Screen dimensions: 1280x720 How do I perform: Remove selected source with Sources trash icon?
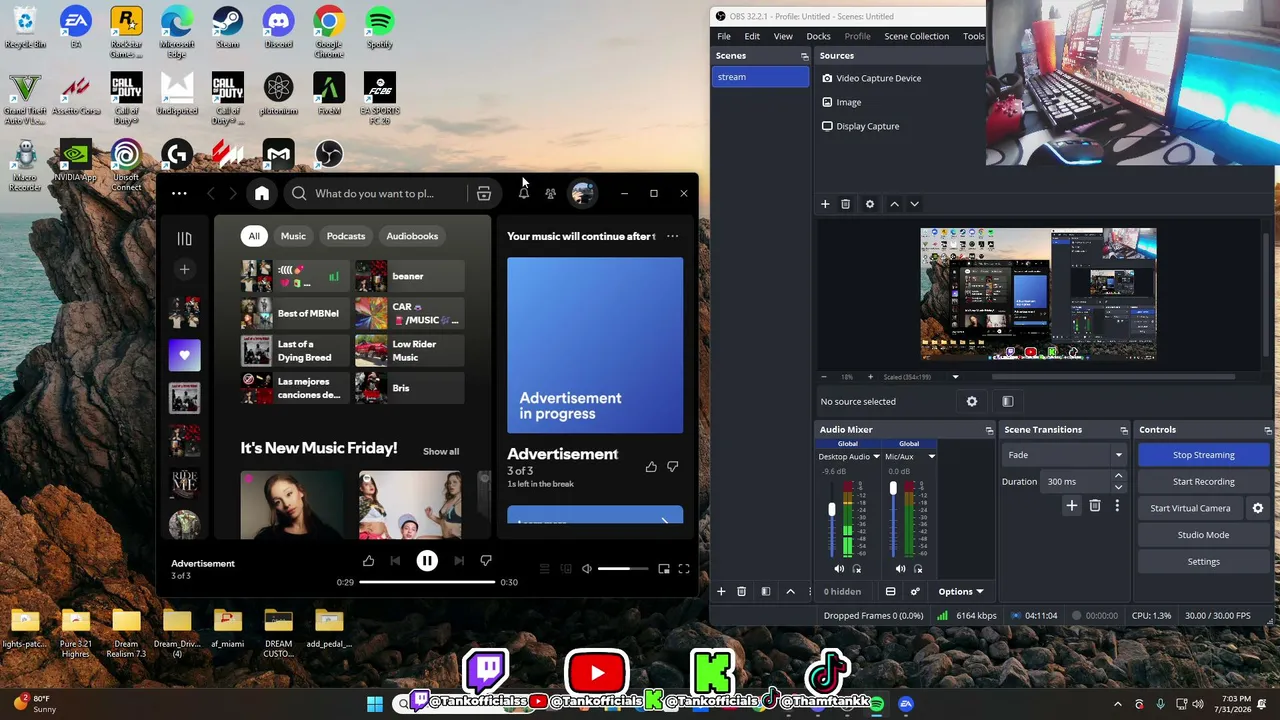(x=845, y=204)
